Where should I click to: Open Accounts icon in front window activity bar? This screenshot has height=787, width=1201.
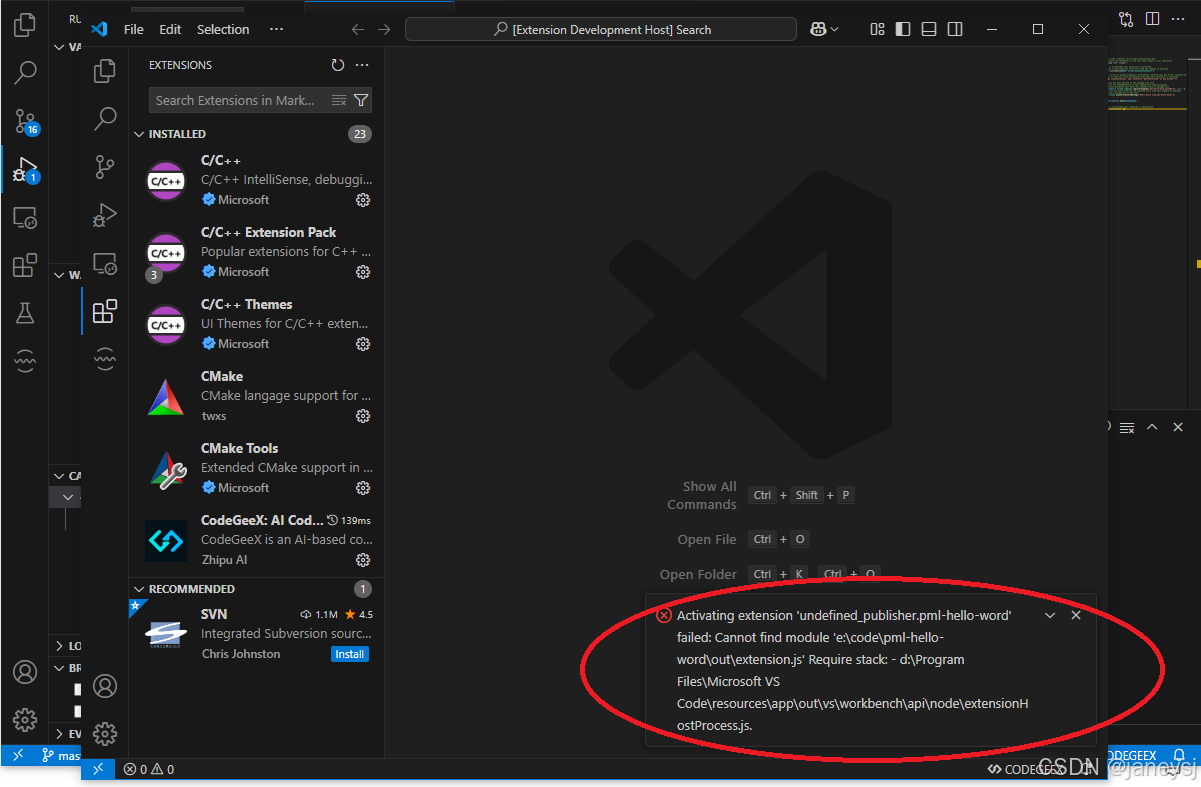pyautogui.click(x=105, y=686)
